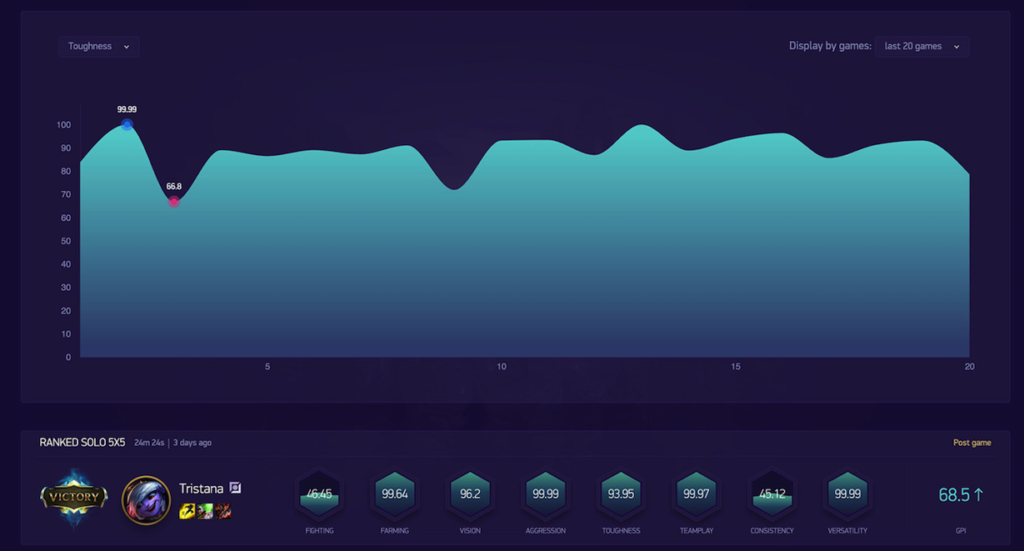1024x551 pixels.
Task: Click the Victory emblem badge
Action: [x=75, y=497]
